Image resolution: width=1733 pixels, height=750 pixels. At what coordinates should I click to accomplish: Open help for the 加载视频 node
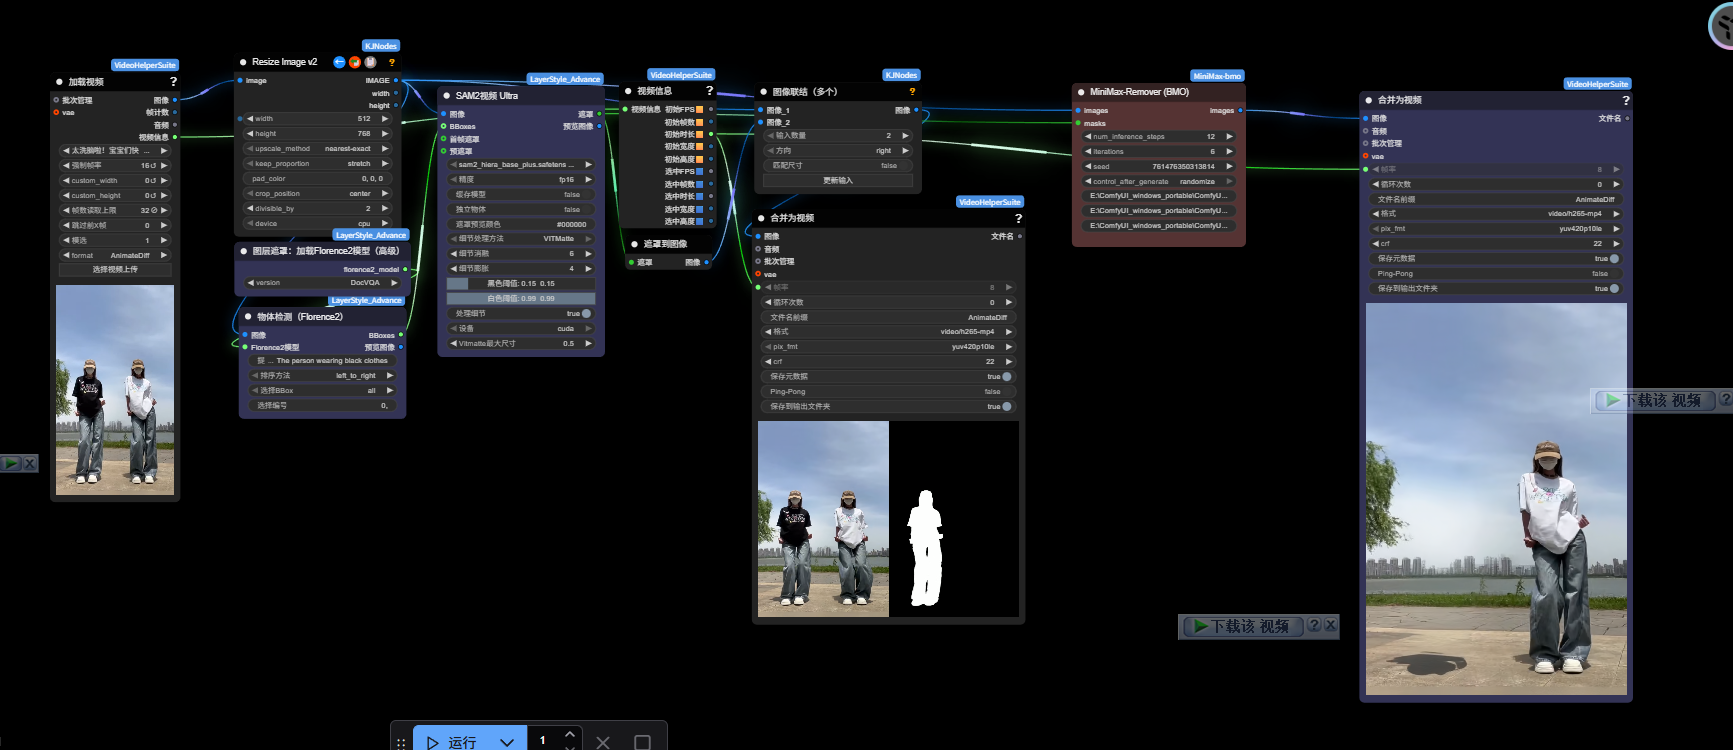(173, 82)
